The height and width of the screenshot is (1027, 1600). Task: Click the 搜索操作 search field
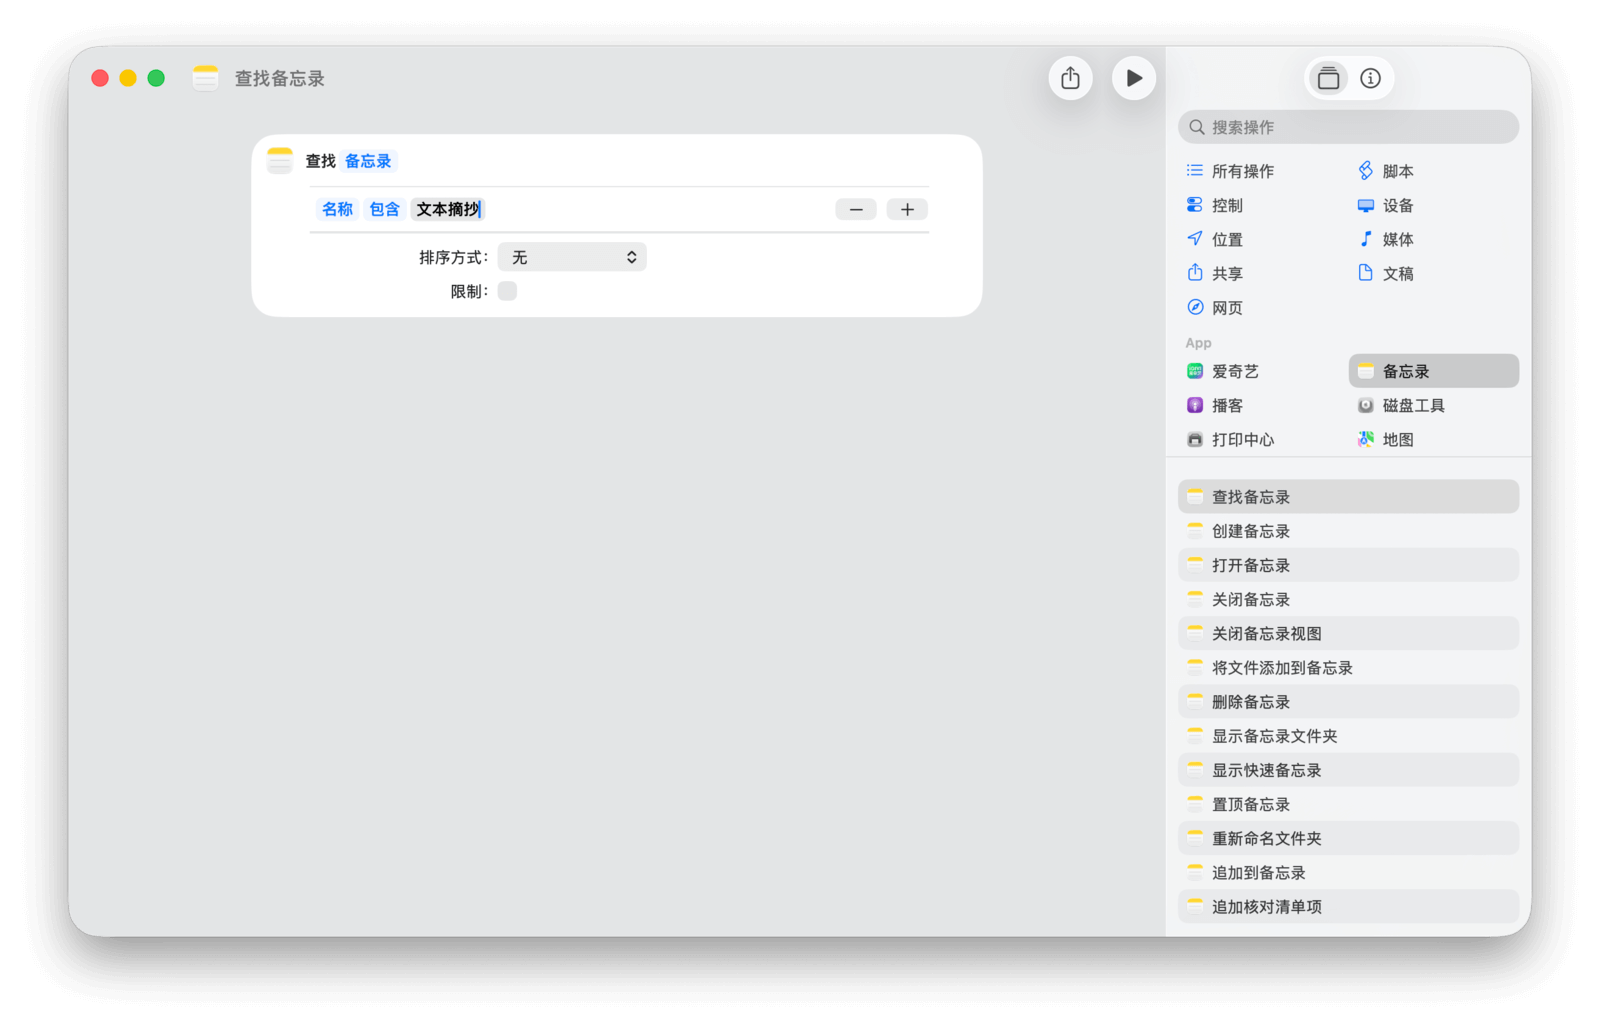[x=1348, y=127]
